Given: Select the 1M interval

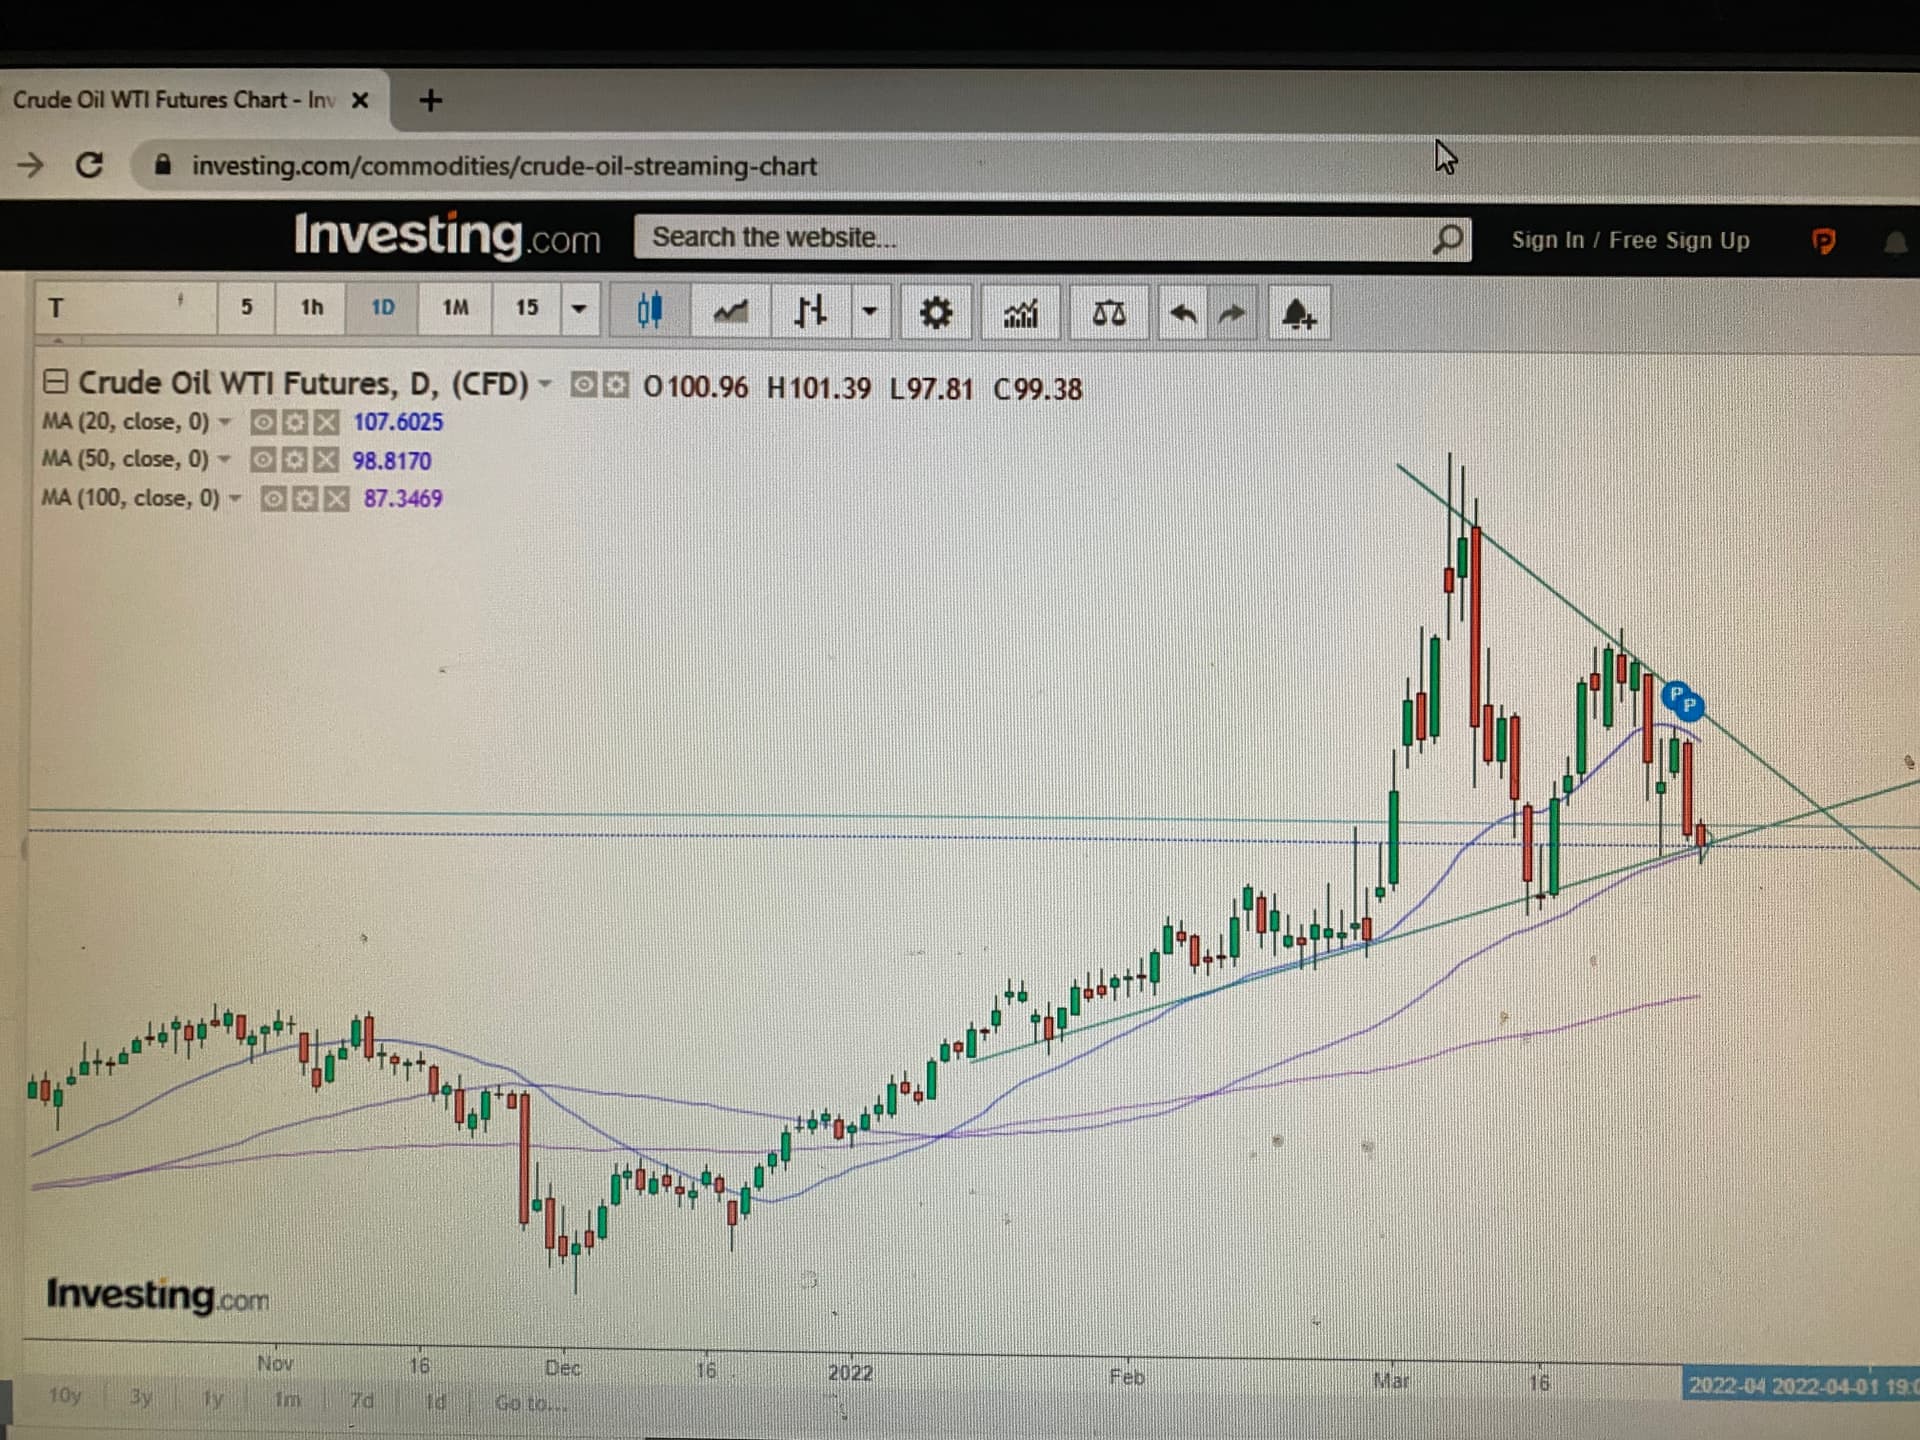Looking at the screenshot, I should [x=455, y=307].
